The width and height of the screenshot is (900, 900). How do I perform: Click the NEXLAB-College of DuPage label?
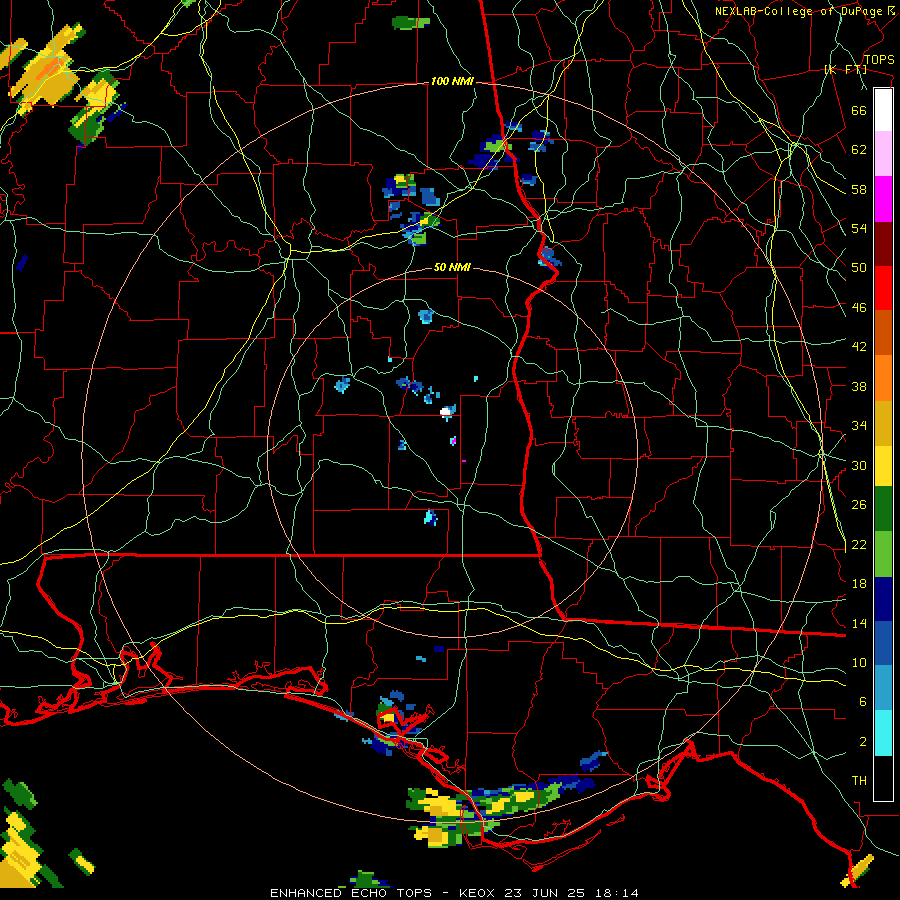tap(799, 11)
